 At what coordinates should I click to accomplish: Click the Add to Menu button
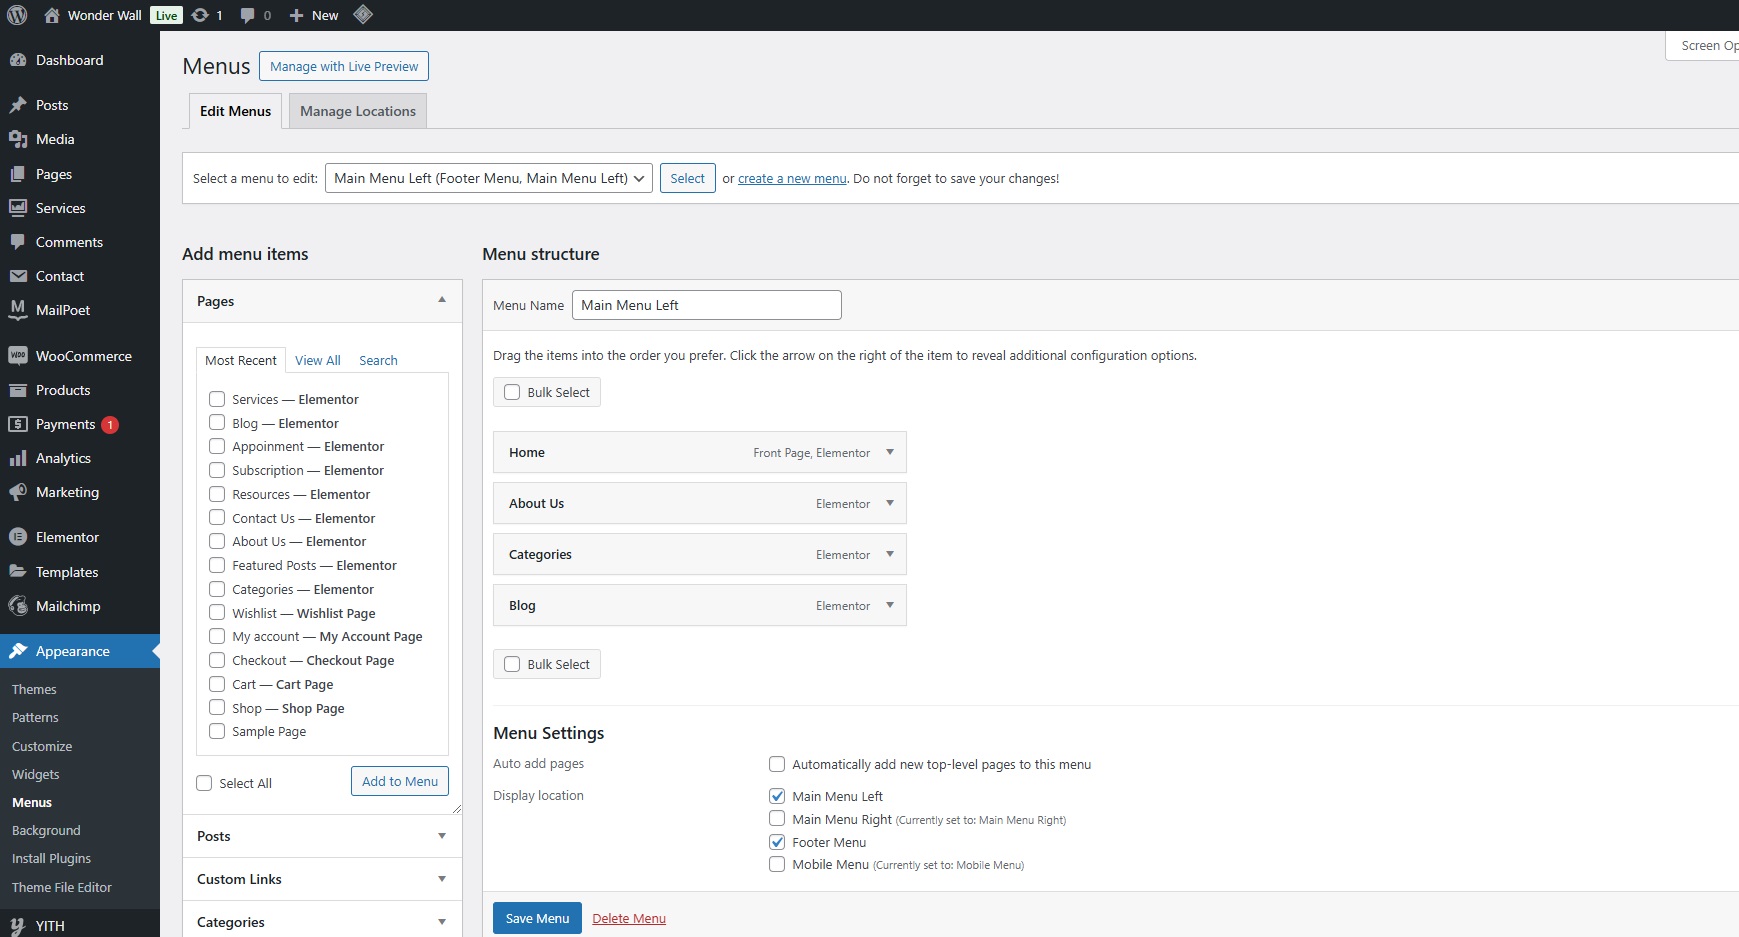click(400, 781)
